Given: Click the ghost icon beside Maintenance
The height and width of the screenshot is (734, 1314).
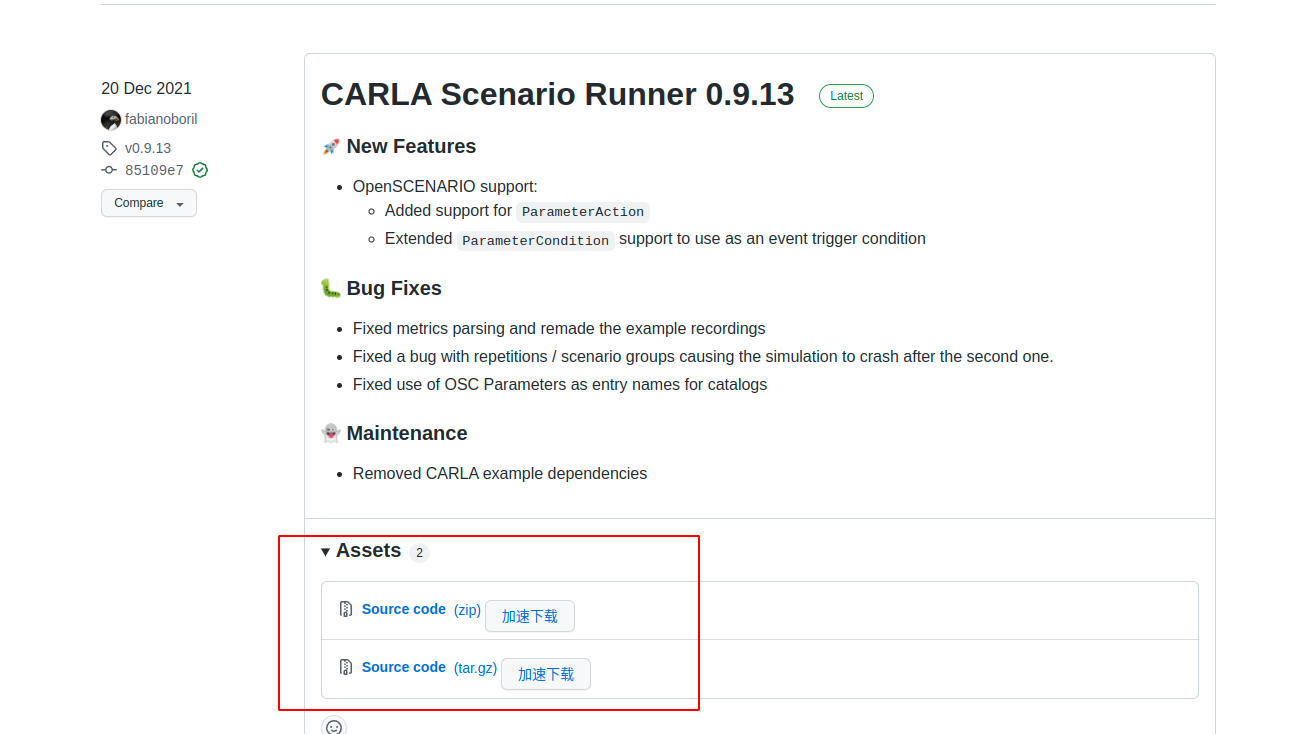Looking at the screenshot, I should click(330, 433).
